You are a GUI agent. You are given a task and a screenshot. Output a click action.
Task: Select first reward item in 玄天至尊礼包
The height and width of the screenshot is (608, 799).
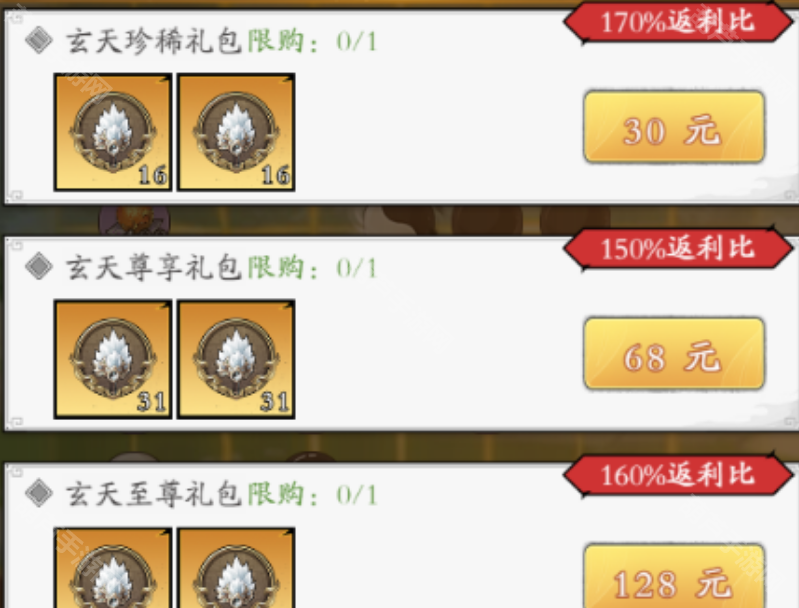(x=113, y=568)
